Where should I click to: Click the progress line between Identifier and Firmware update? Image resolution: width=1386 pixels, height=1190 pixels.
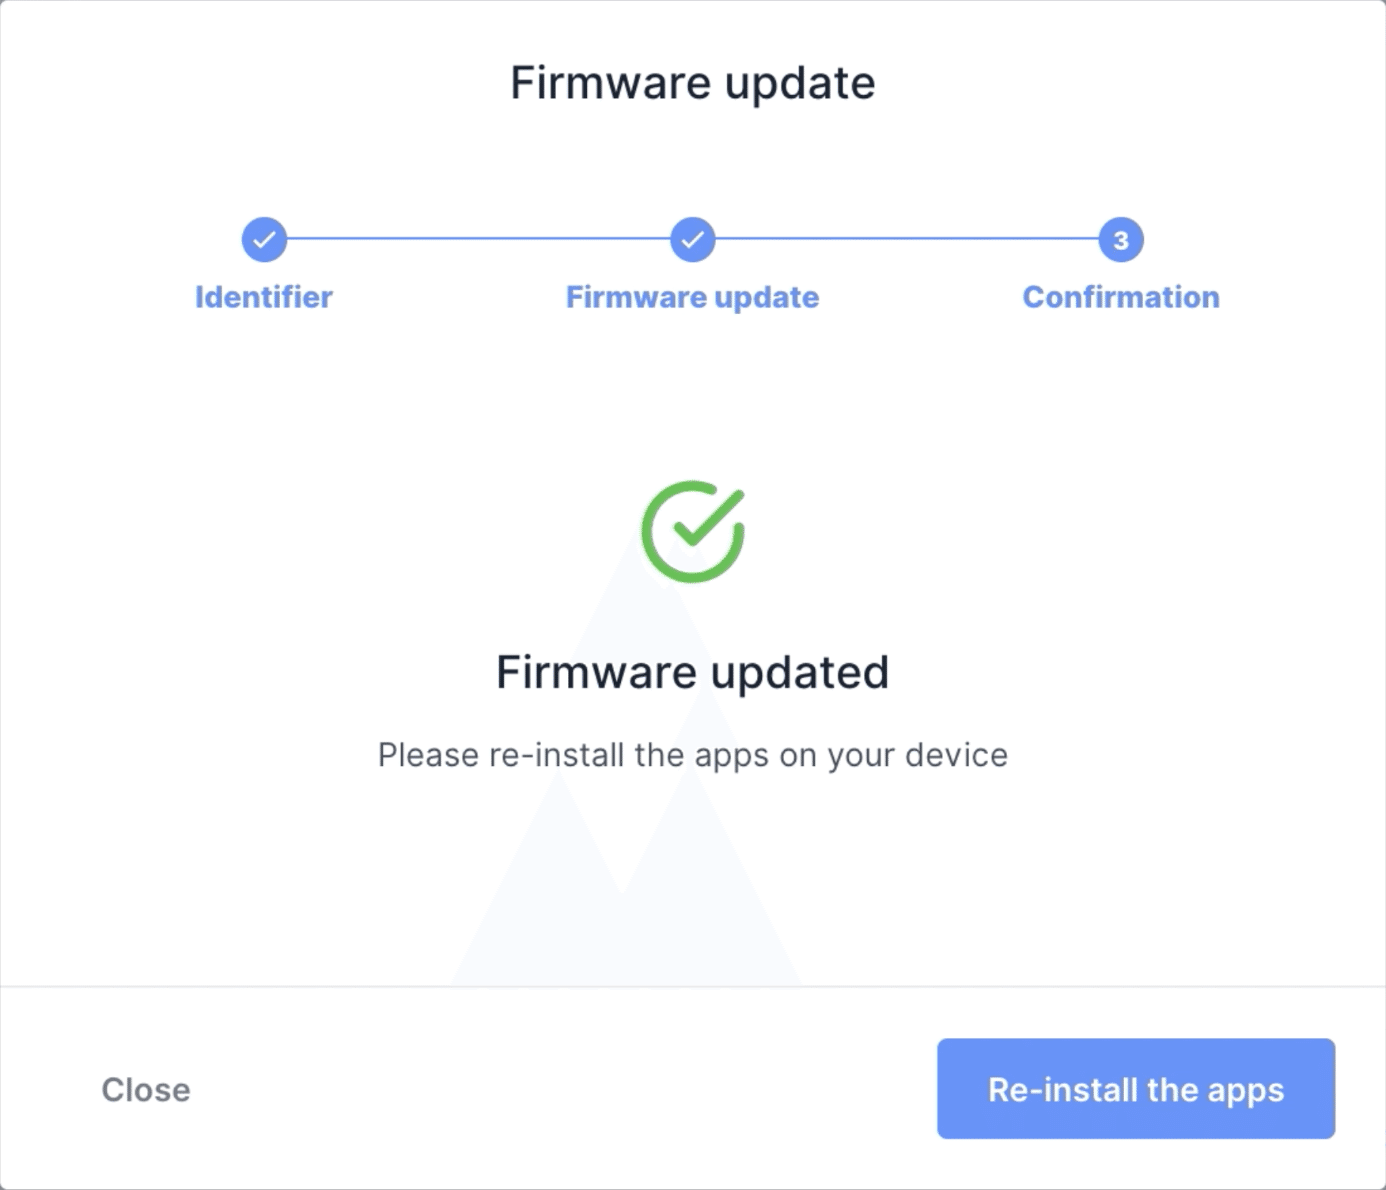tap(478, 239)
